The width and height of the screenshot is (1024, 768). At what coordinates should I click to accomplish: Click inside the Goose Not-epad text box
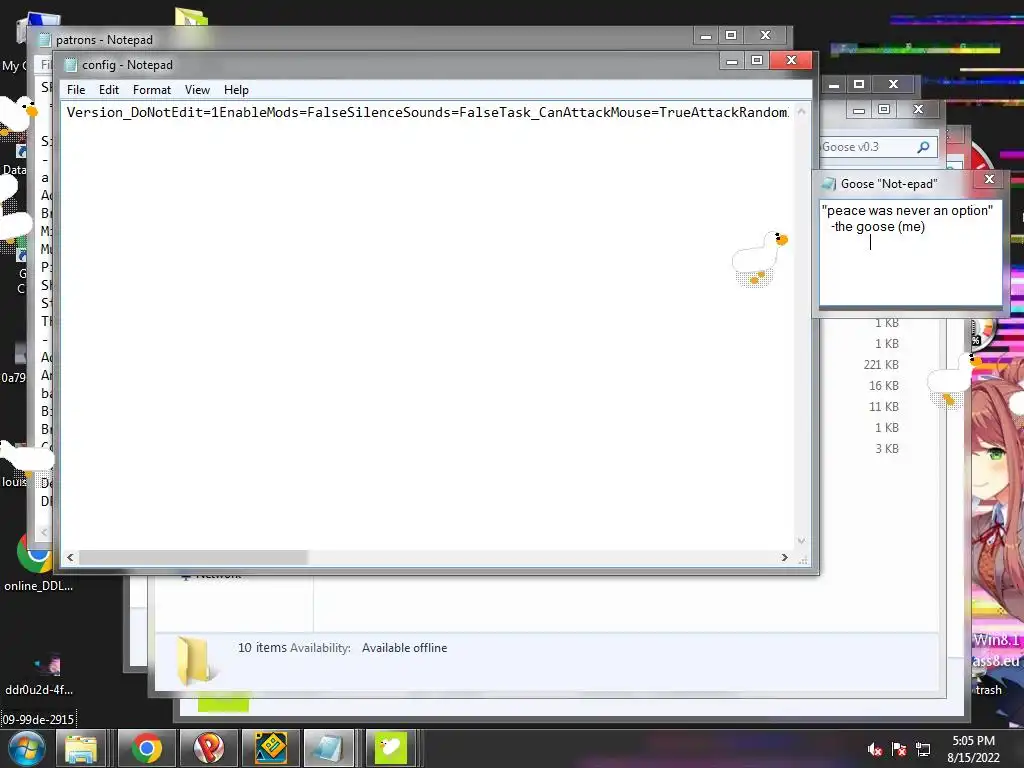910,253
